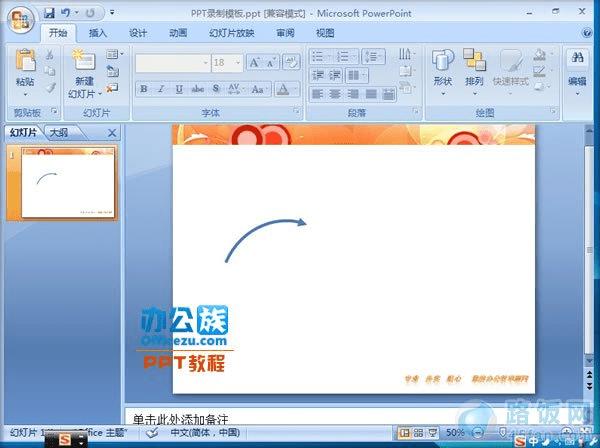This screenshot has height=448, width=600.
Task: Switch to the 动画 ribbon tab
Action: [x=178, y=33]
